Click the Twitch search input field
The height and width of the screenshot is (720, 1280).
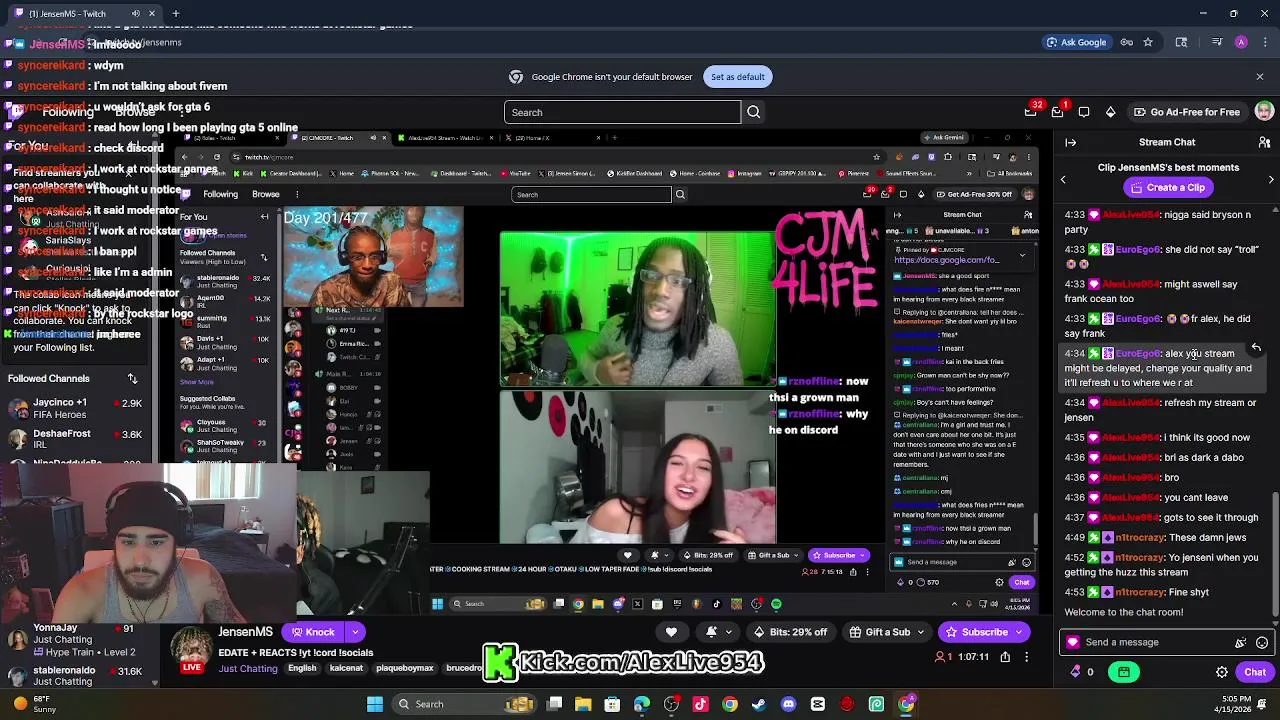[622, 112]
